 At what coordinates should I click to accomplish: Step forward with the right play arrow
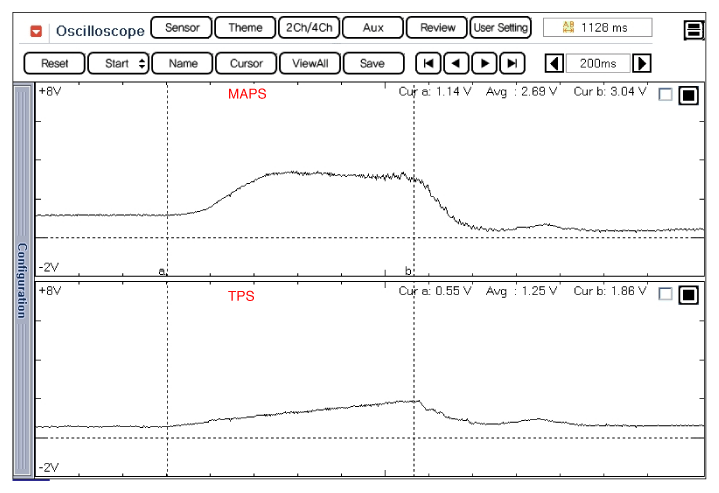coord(484,63)
